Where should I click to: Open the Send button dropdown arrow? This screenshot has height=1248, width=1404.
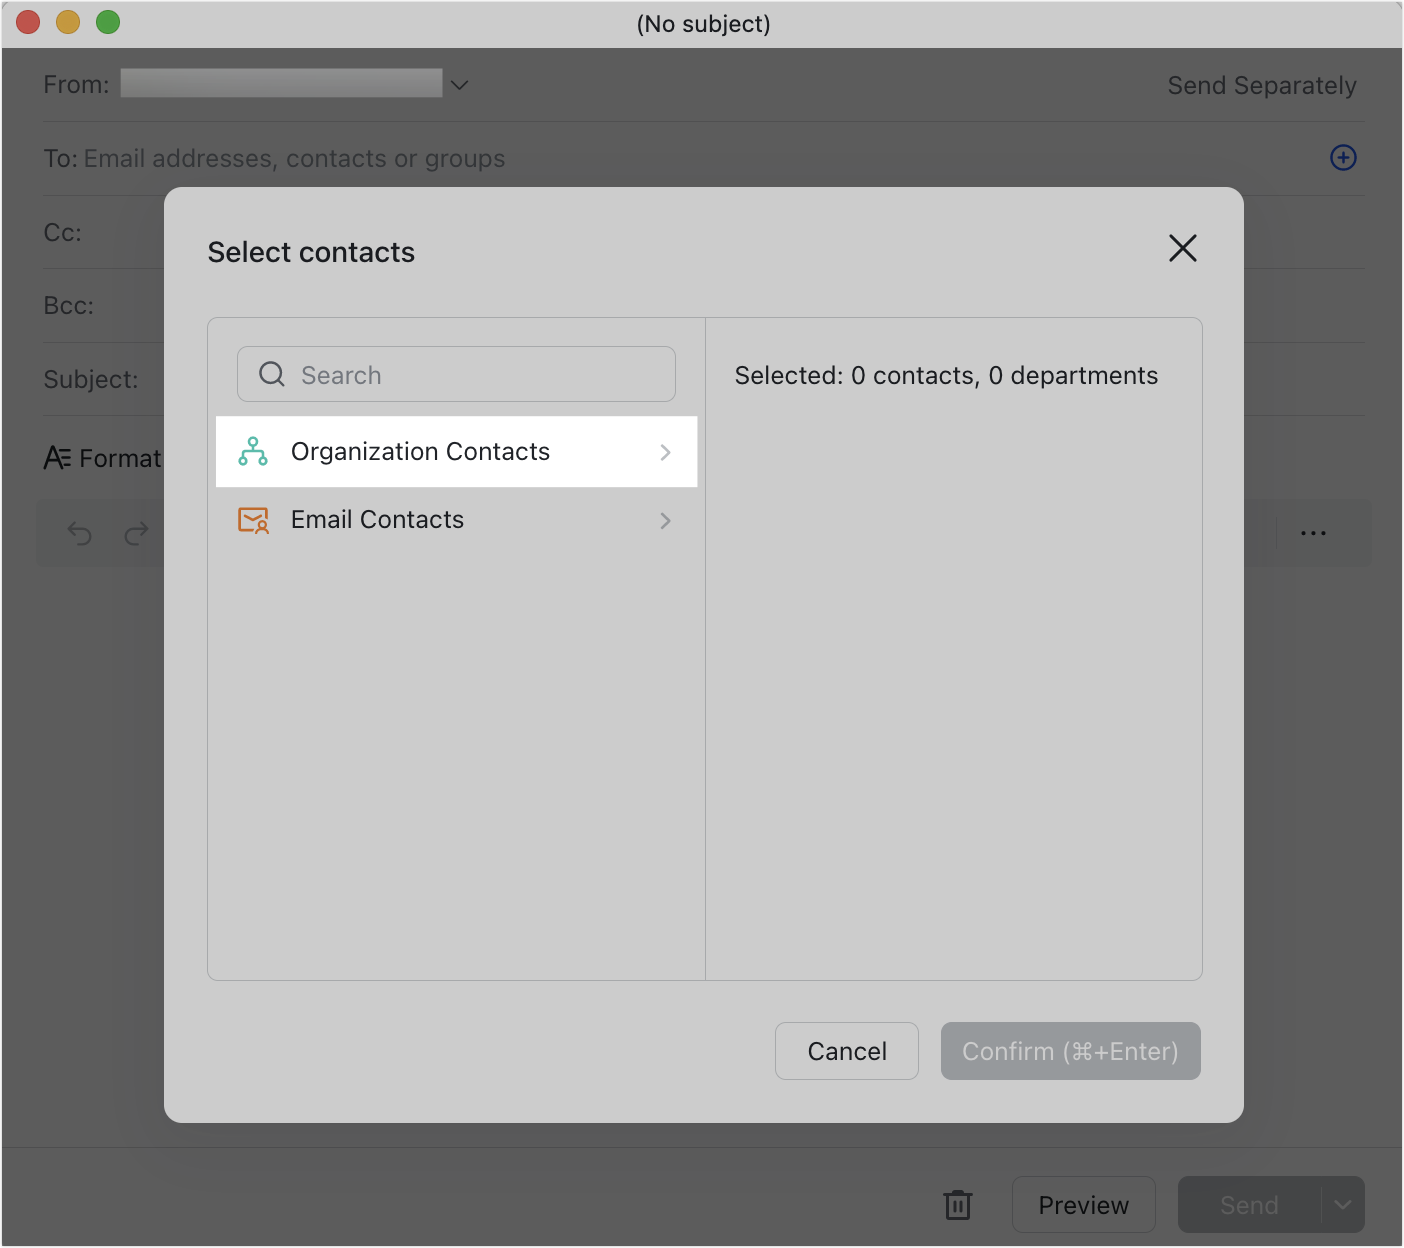(x=1345, y=1205)
